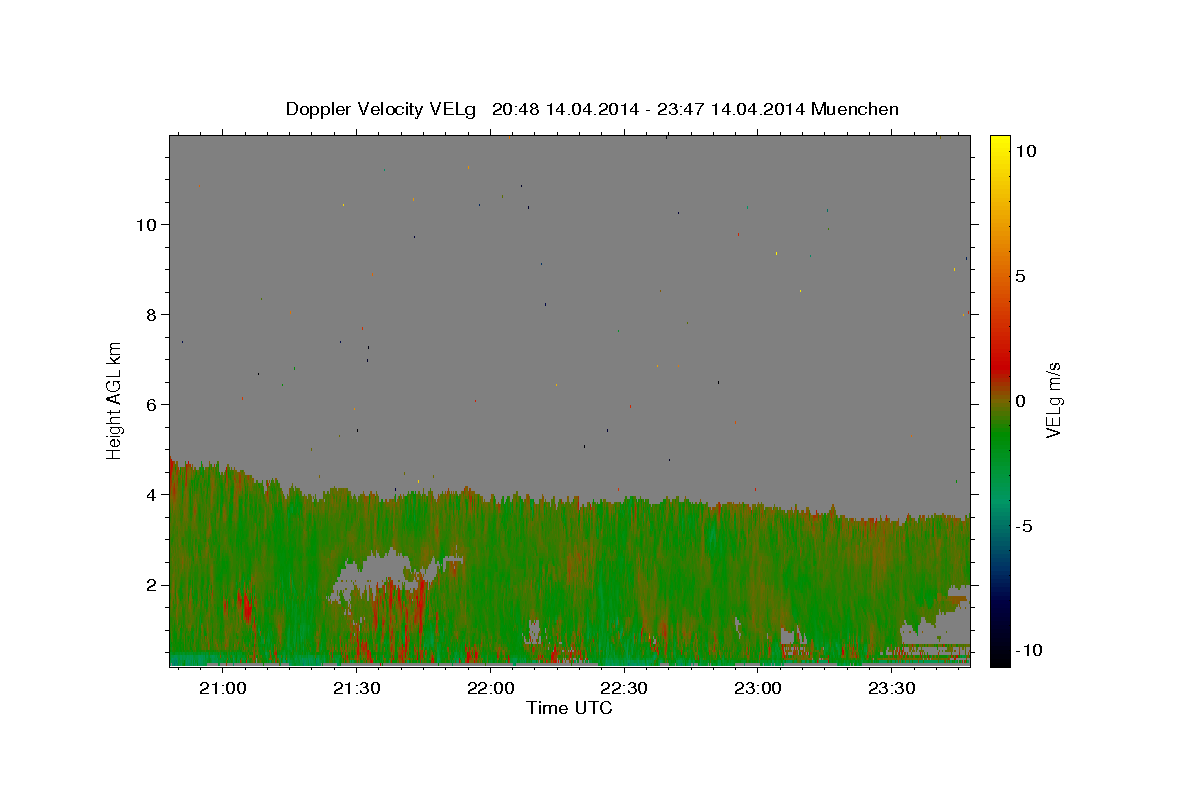
Task: Click the colorbar label -5
Action: (x=1026, y=526)
